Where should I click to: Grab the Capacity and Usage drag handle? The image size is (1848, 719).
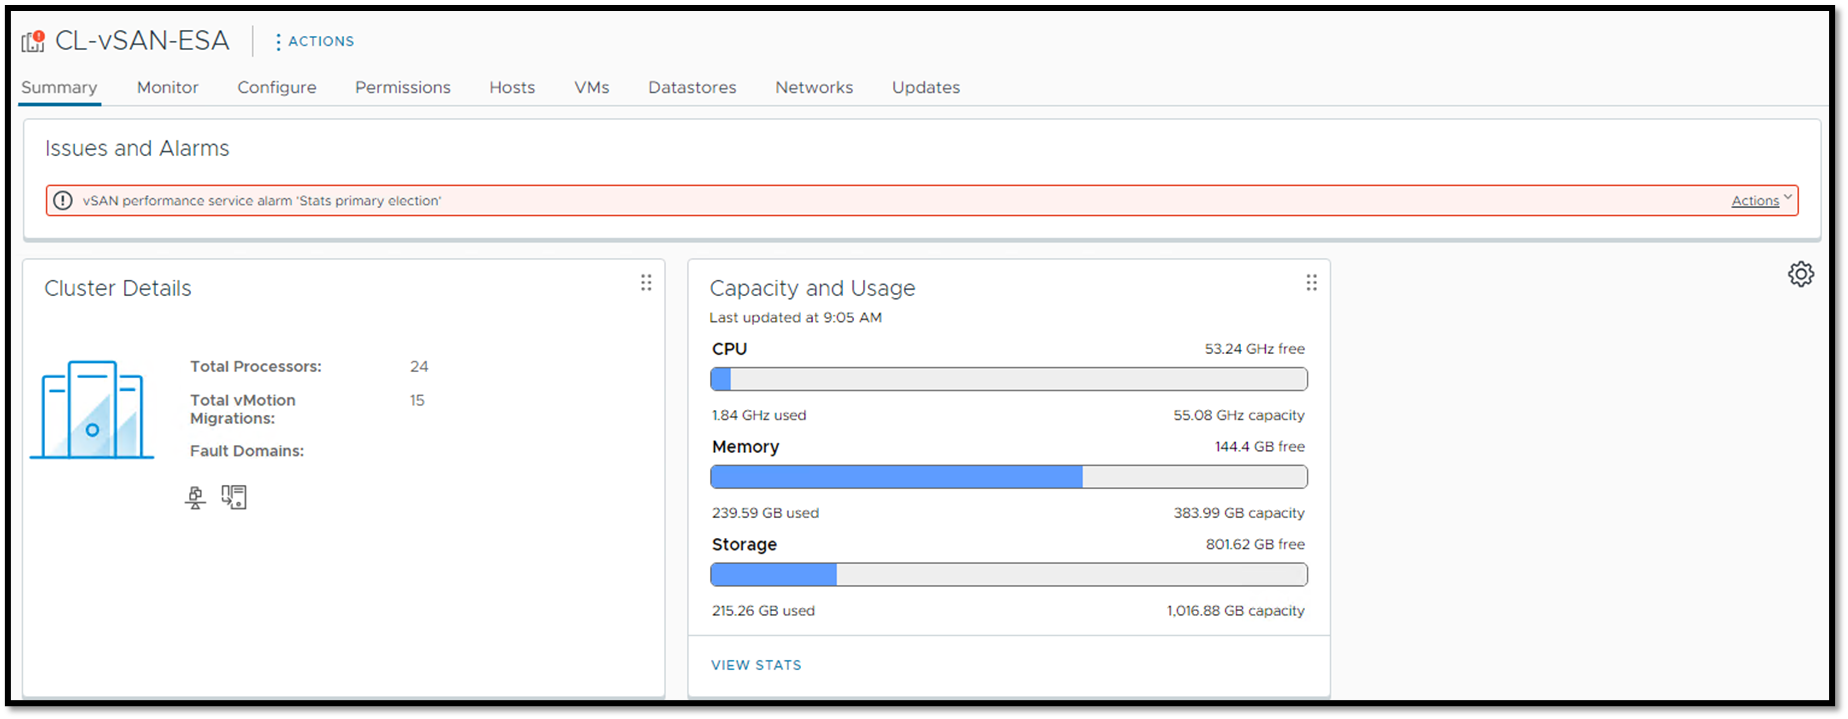click(x=1311, y=283)
